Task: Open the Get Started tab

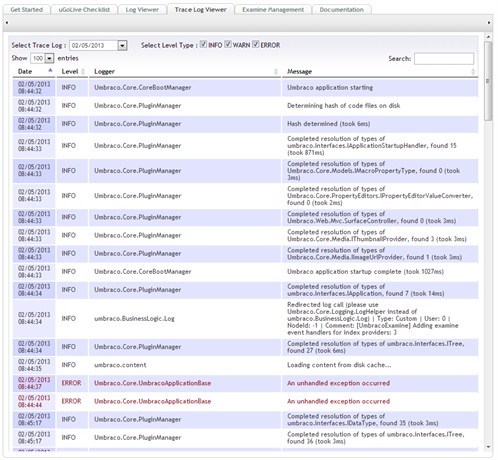Action: (x=27, y=10)
